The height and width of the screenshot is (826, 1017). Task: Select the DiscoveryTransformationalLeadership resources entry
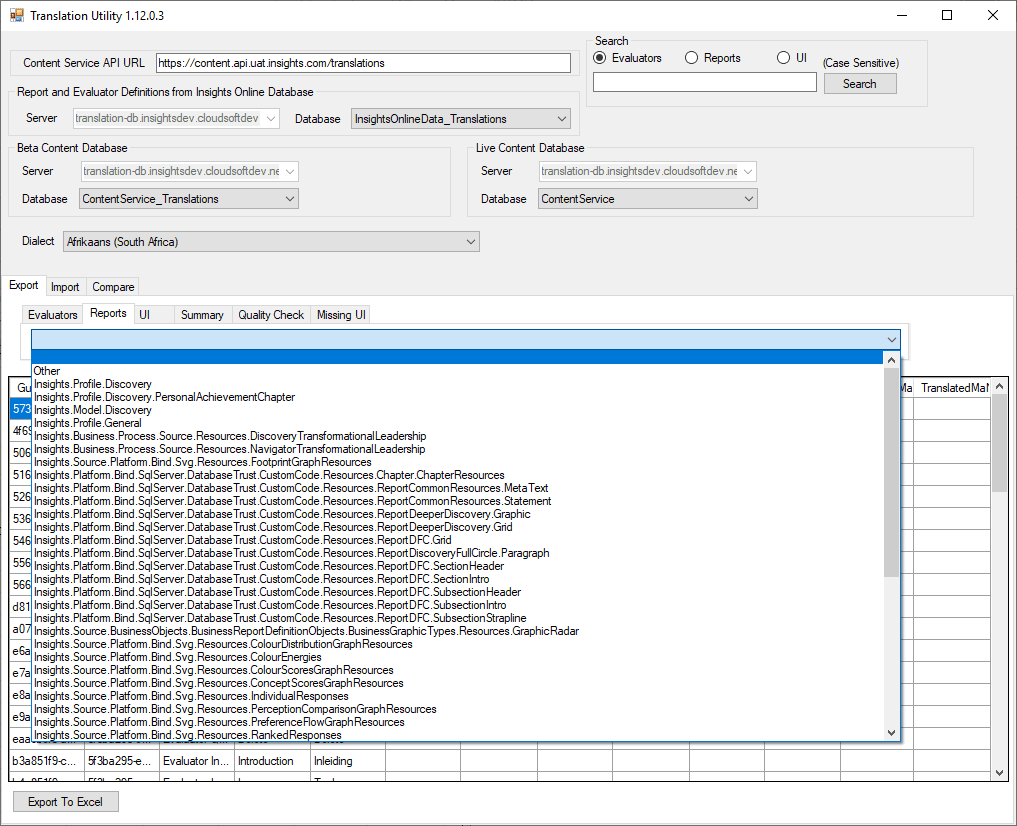pyautogui.click(x=457, y=436)
